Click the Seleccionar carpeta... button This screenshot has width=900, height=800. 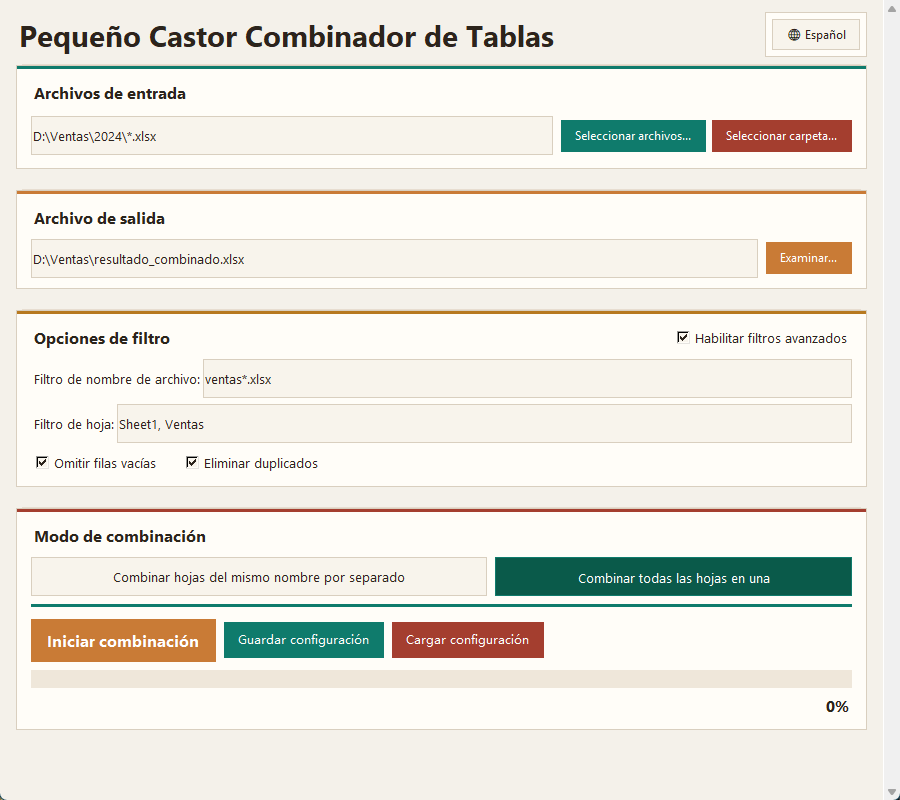pos(782,136)
